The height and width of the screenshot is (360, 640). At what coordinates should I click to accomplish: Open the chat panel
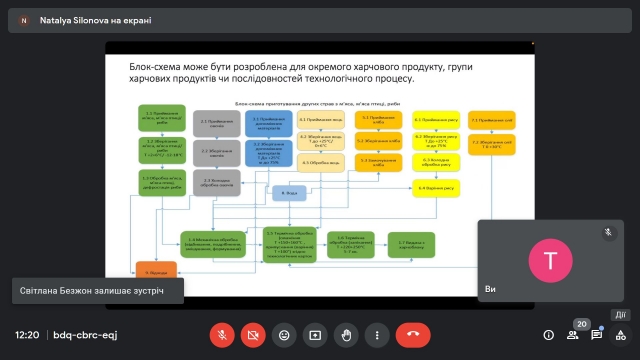597,335
